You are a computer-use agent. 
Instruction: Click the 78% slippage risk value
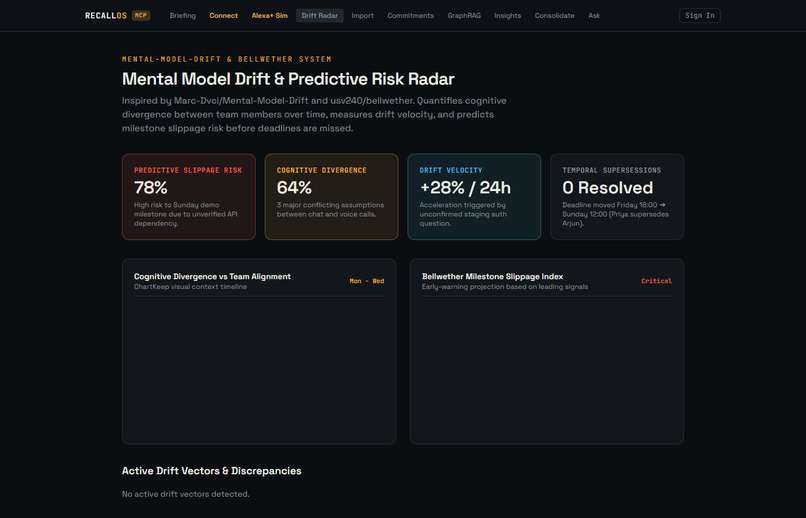point(151,188)
